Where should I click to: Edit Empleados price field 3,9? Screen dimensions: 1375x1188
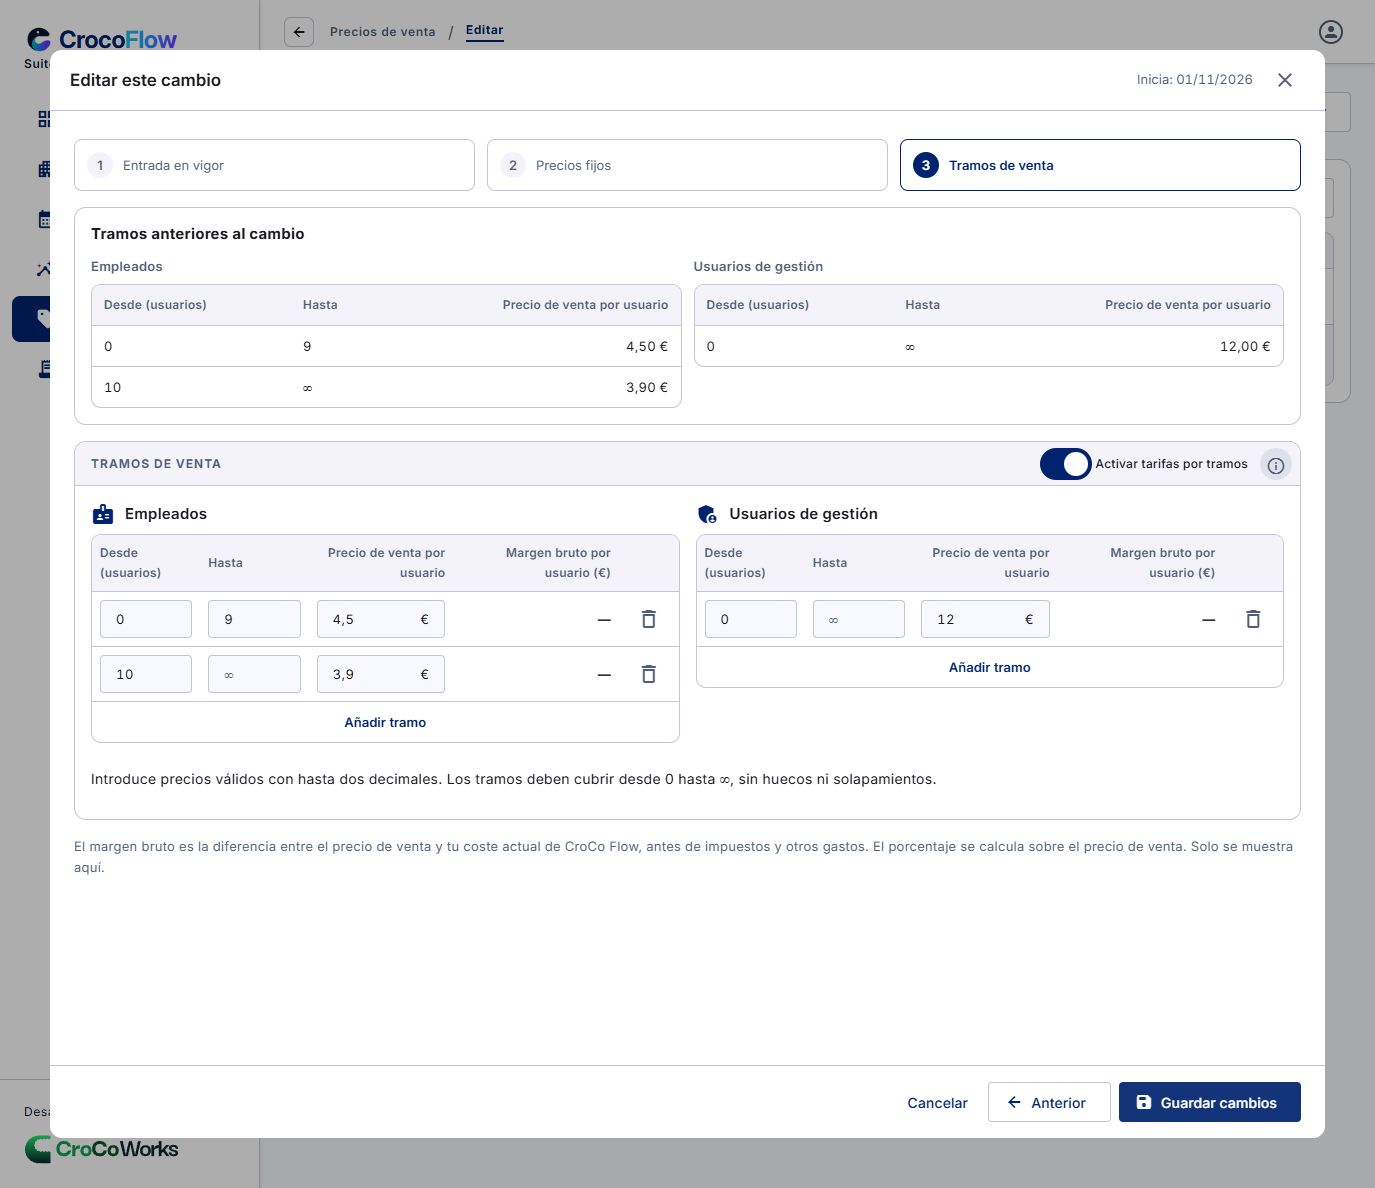[x=381, y=674]
